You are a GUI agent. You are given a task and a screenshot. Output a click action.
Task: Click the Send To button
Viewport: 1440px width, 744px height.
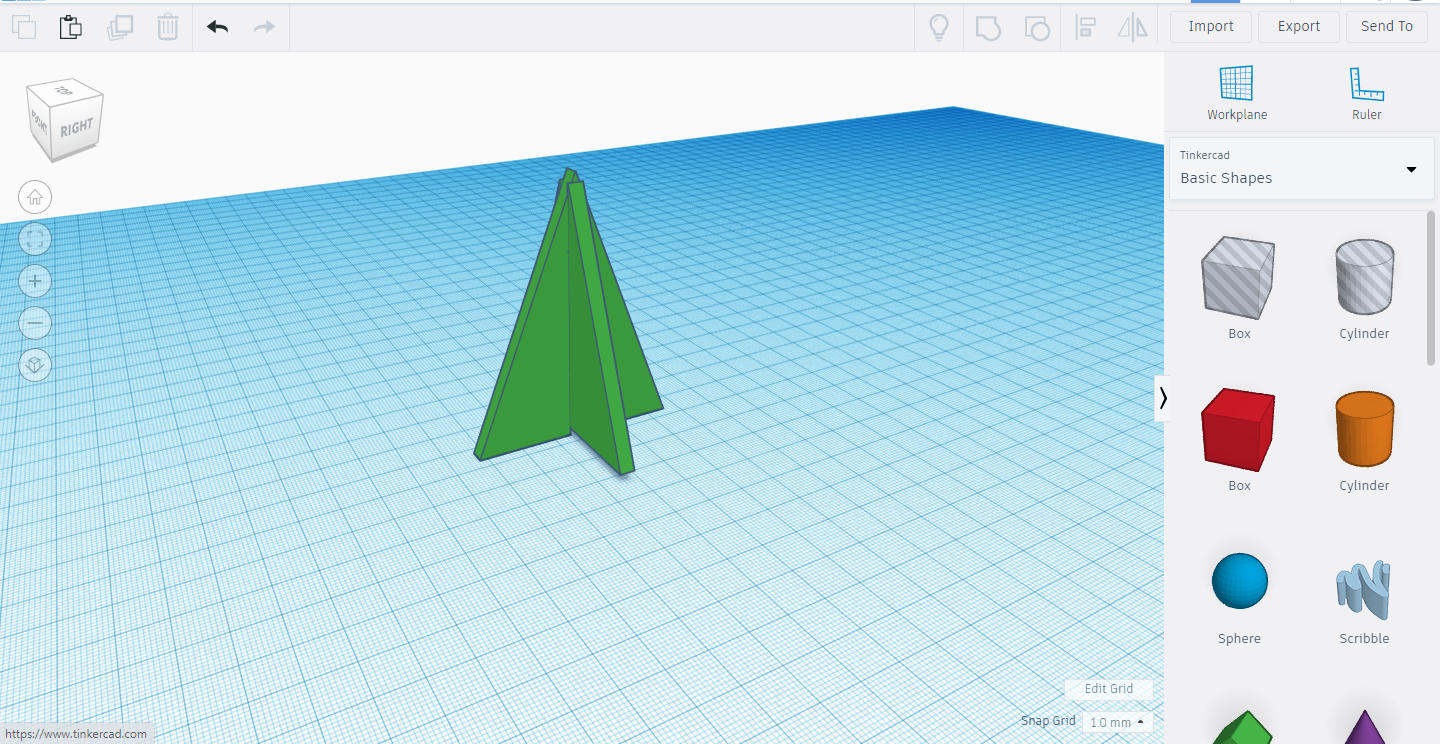pyautogui.click(x=1387, y=27)
